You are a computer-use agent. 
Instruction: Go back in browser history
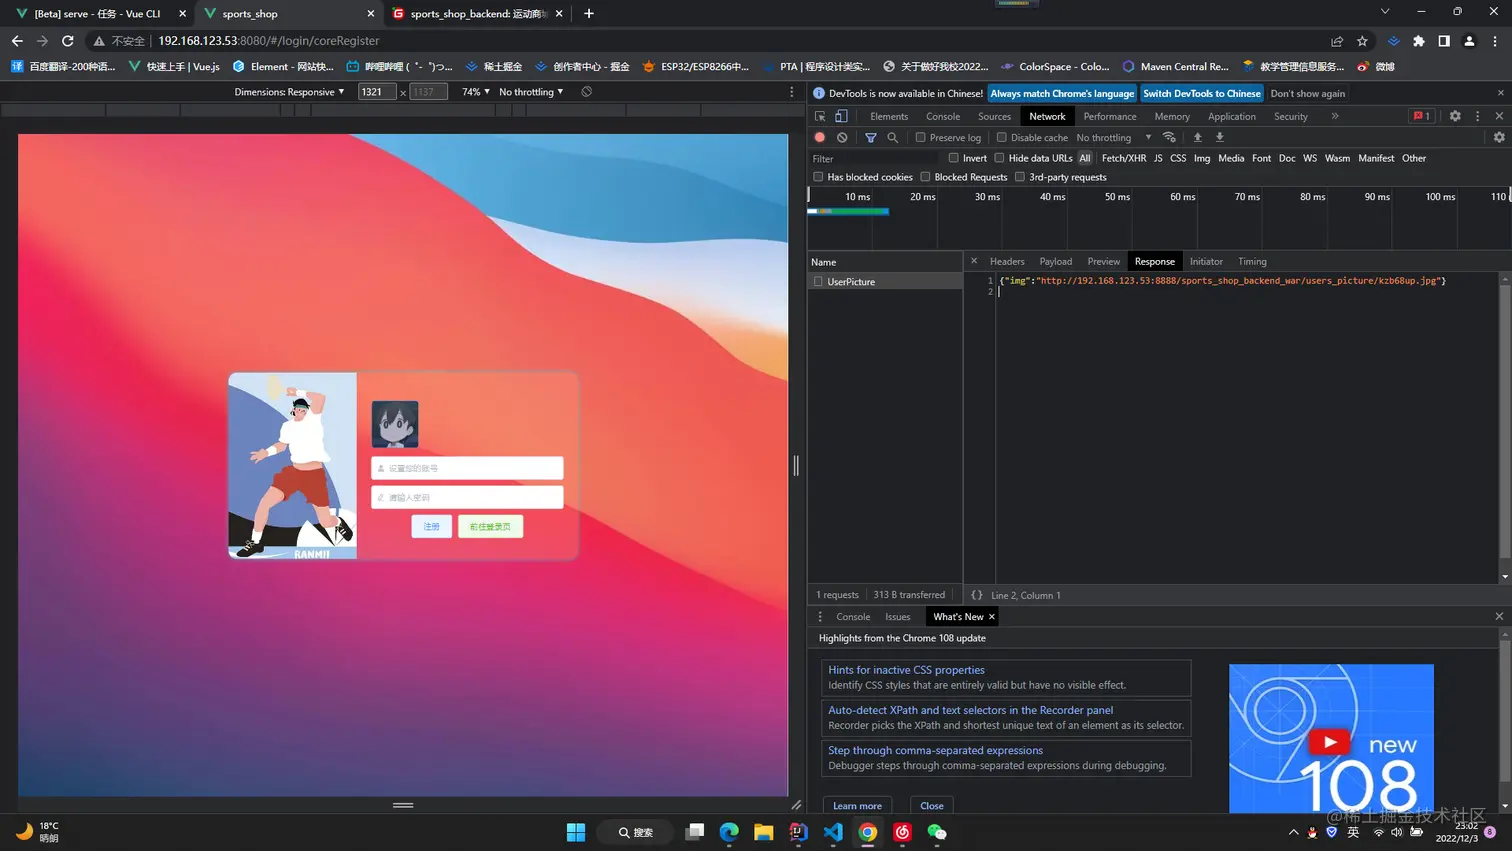click(17, 41)
